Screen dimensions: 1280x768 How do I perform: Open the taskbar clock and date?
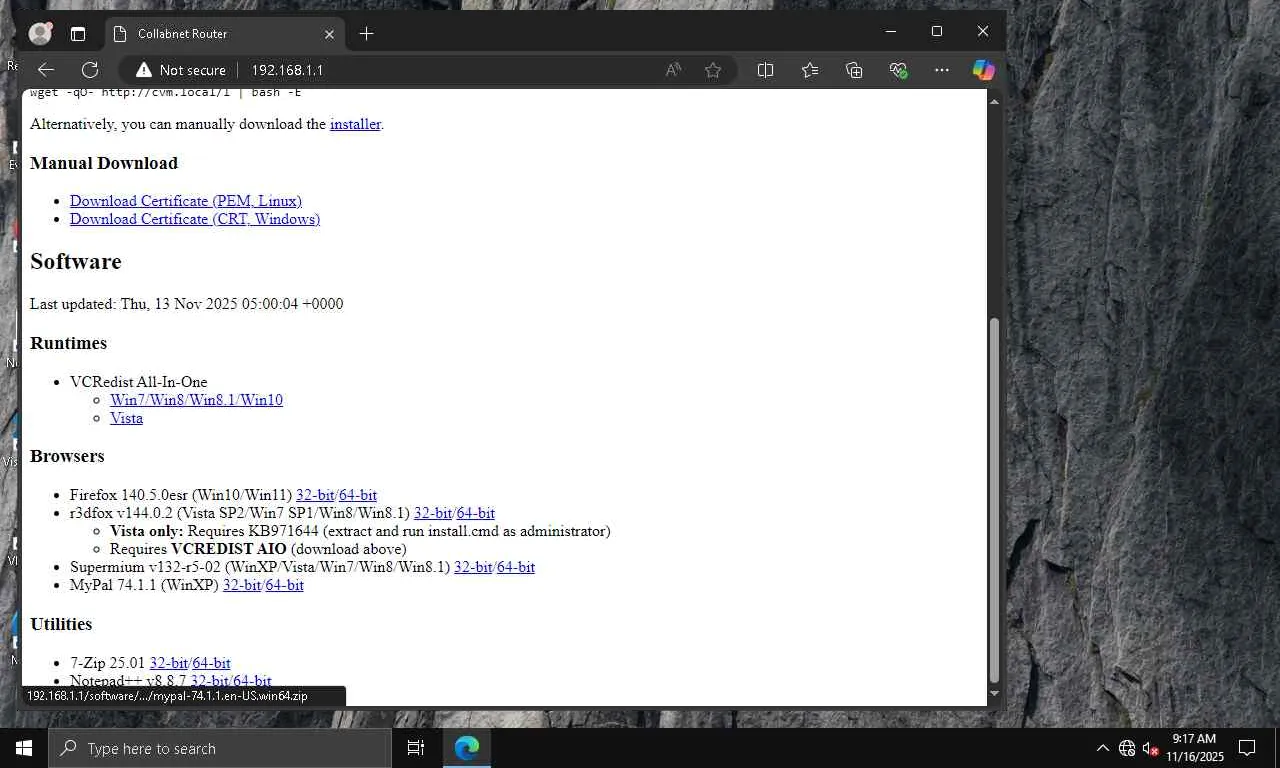tap(1195, 748)
